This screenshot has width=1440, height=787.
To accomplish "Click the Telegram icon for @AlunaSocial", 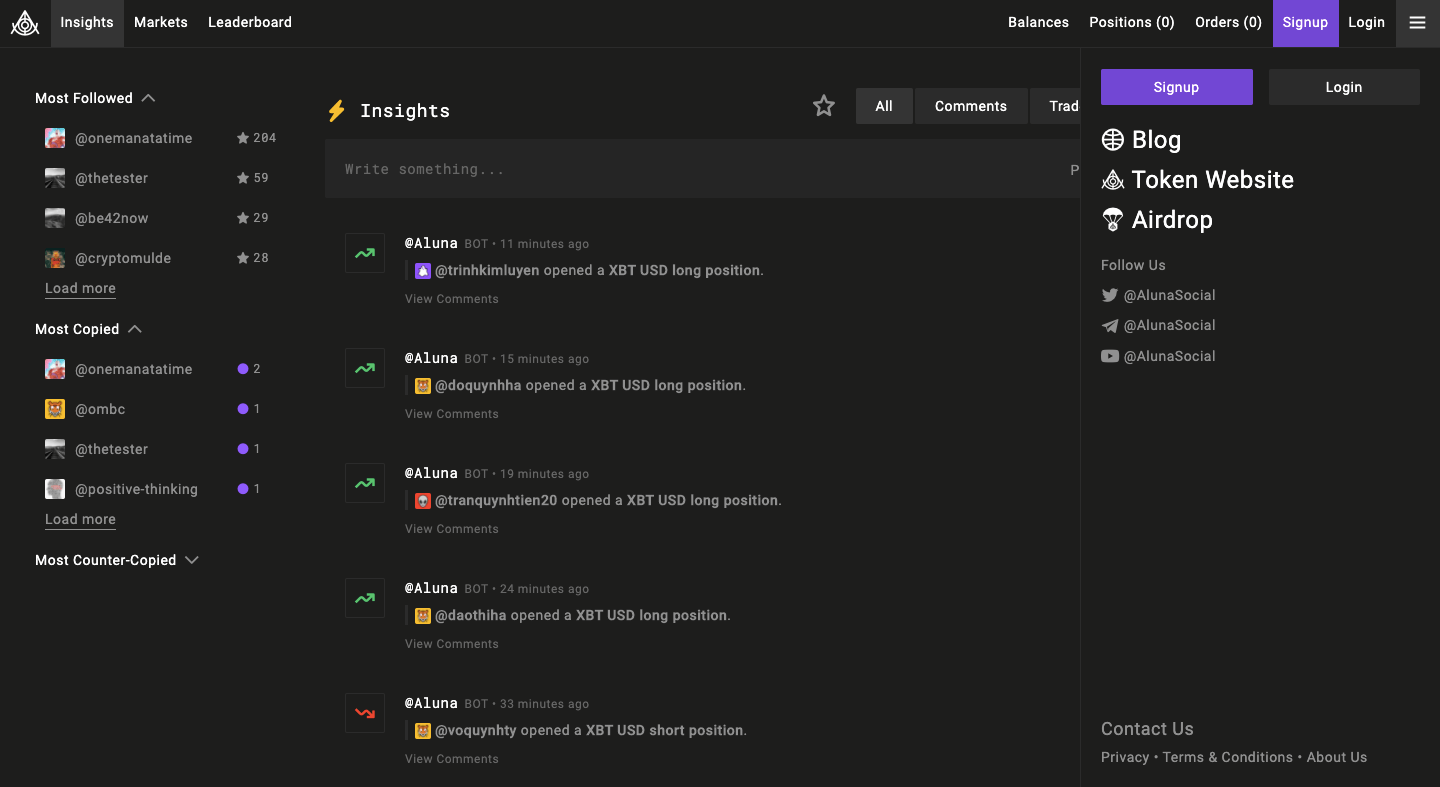I will (1110, 326).
